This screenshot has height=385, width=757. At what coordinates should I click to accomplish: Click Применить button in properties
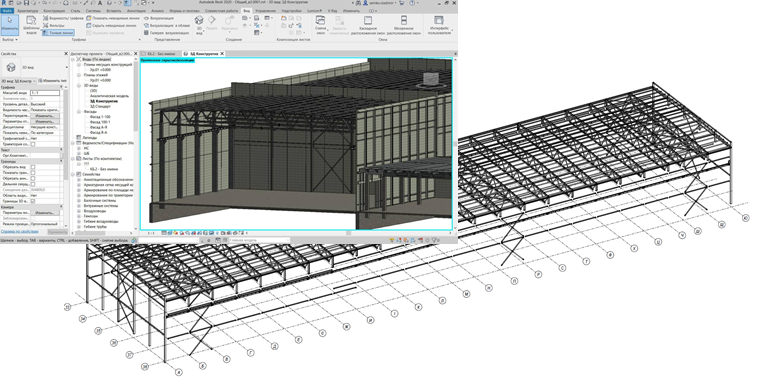[x=58, y=232]
